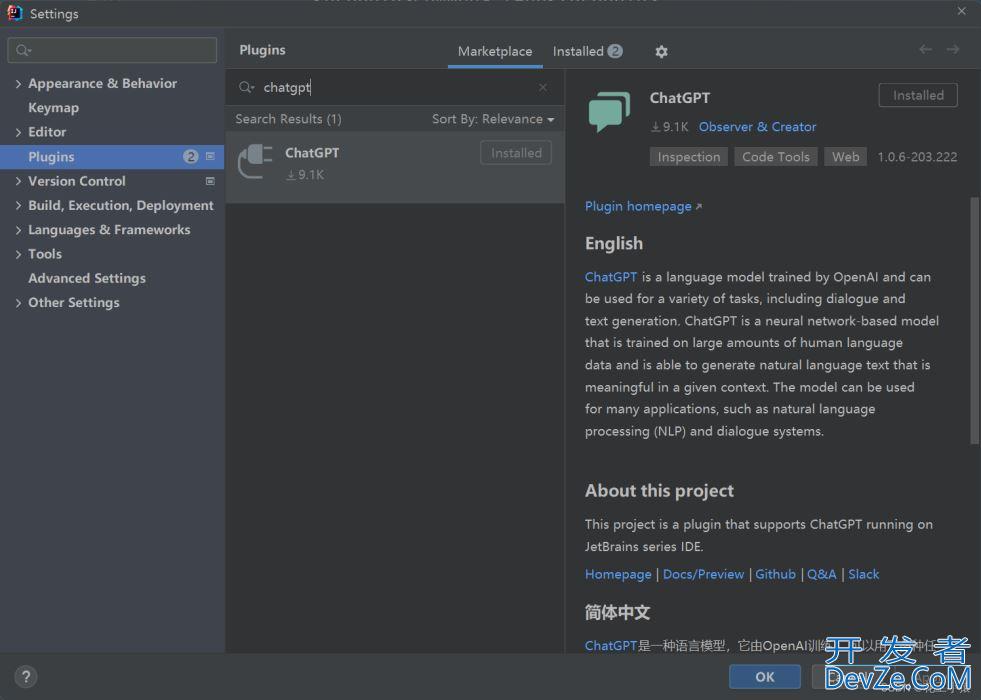Click version text 1.0.6-203.222
This screenshot has height=700, width=981.
coord(917,157)
